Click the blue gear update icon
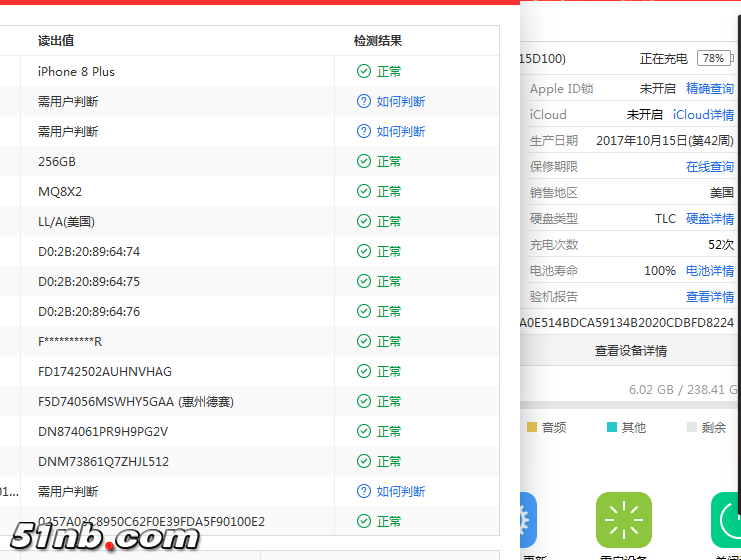 coord(528,520)
